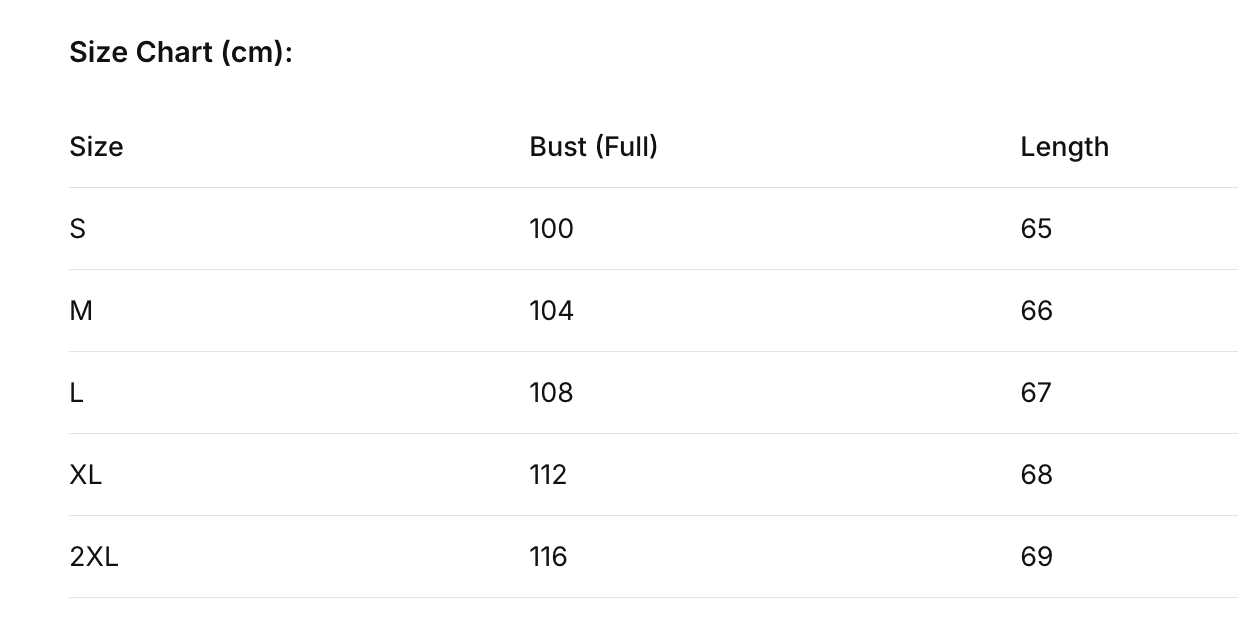Select the Length column header
The width and height of the screenshot is (1238, 630).
click(1064, 148)
